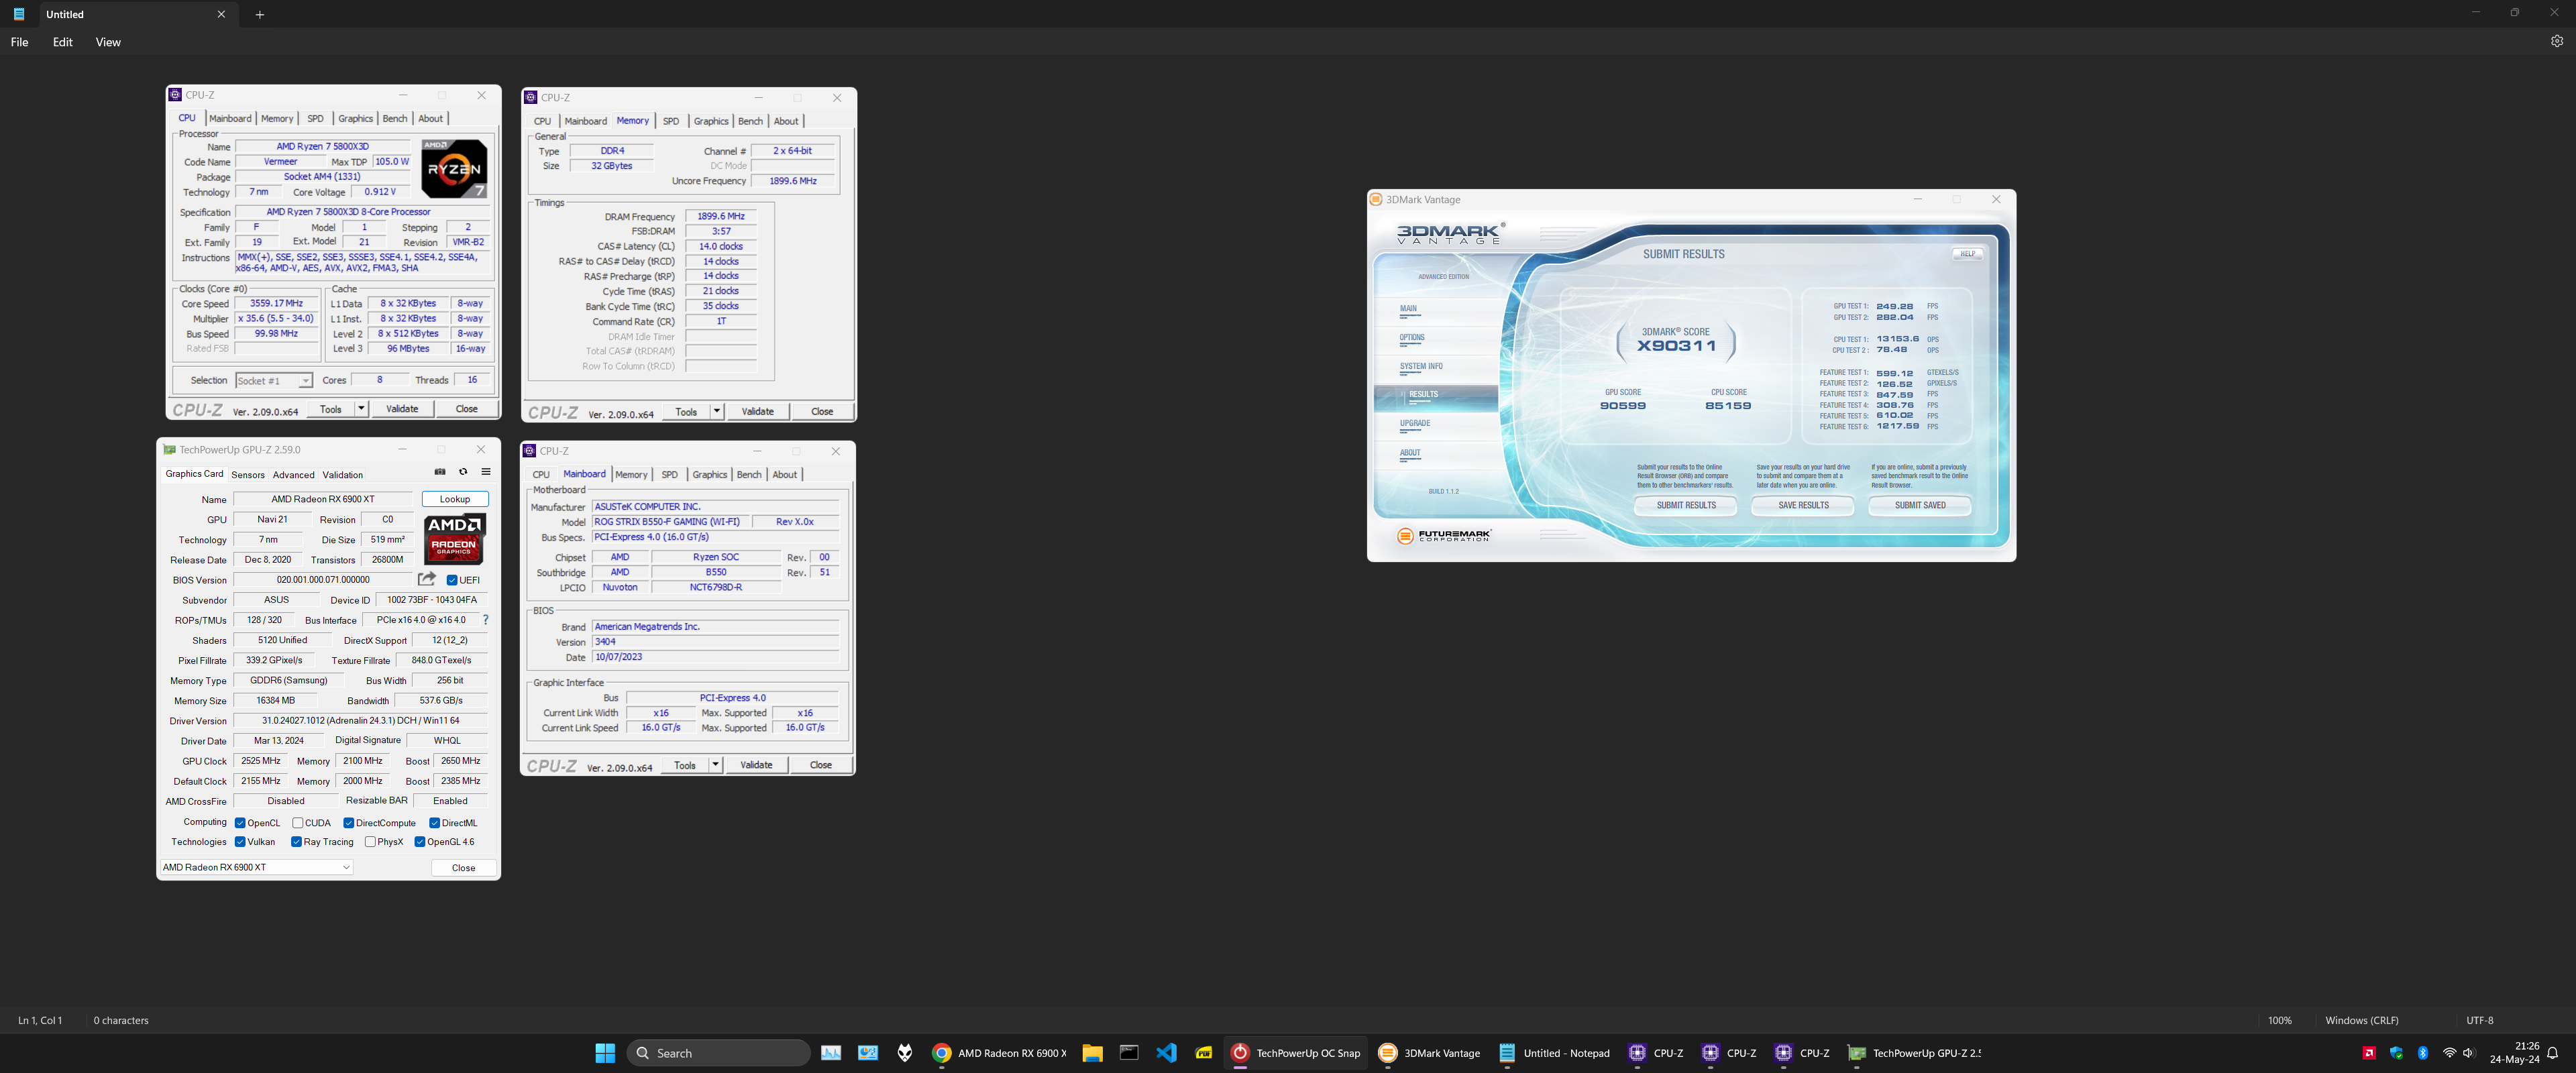The height and width of the screenshot is (1073, 2576).
Task: Toggle the Ray Tracing checkbox
Action: click(296, 842)
